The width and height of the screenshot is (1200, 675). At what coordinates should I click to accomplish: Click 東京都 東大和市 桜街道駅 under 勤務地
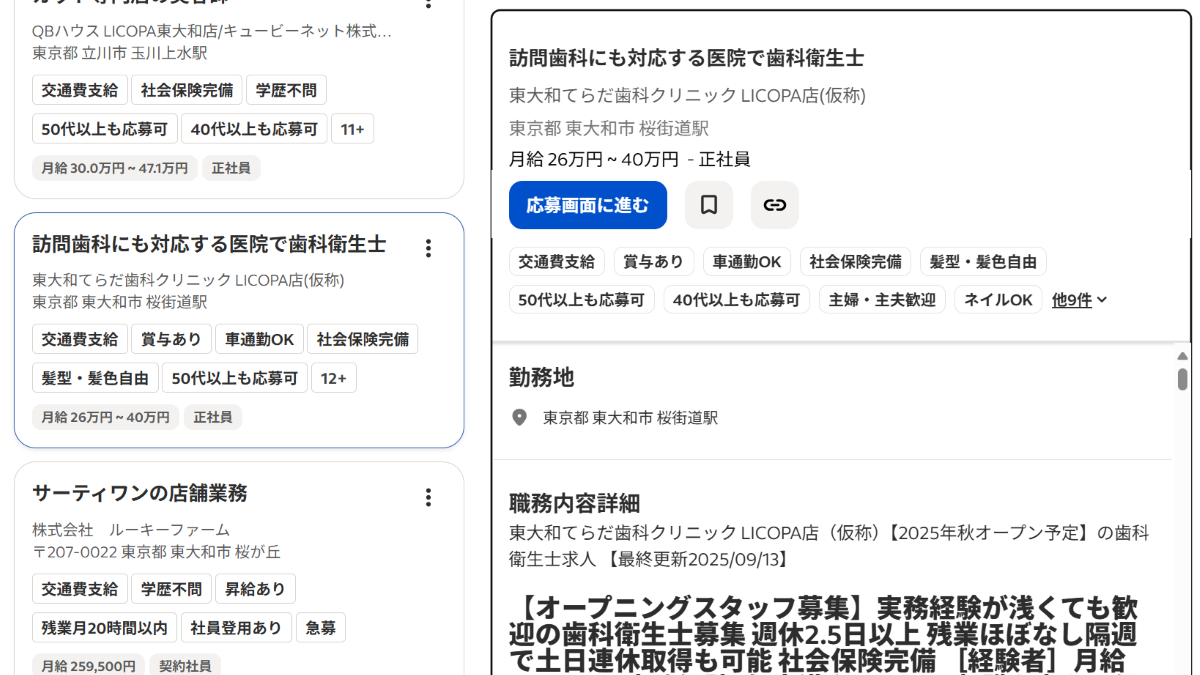630,417
